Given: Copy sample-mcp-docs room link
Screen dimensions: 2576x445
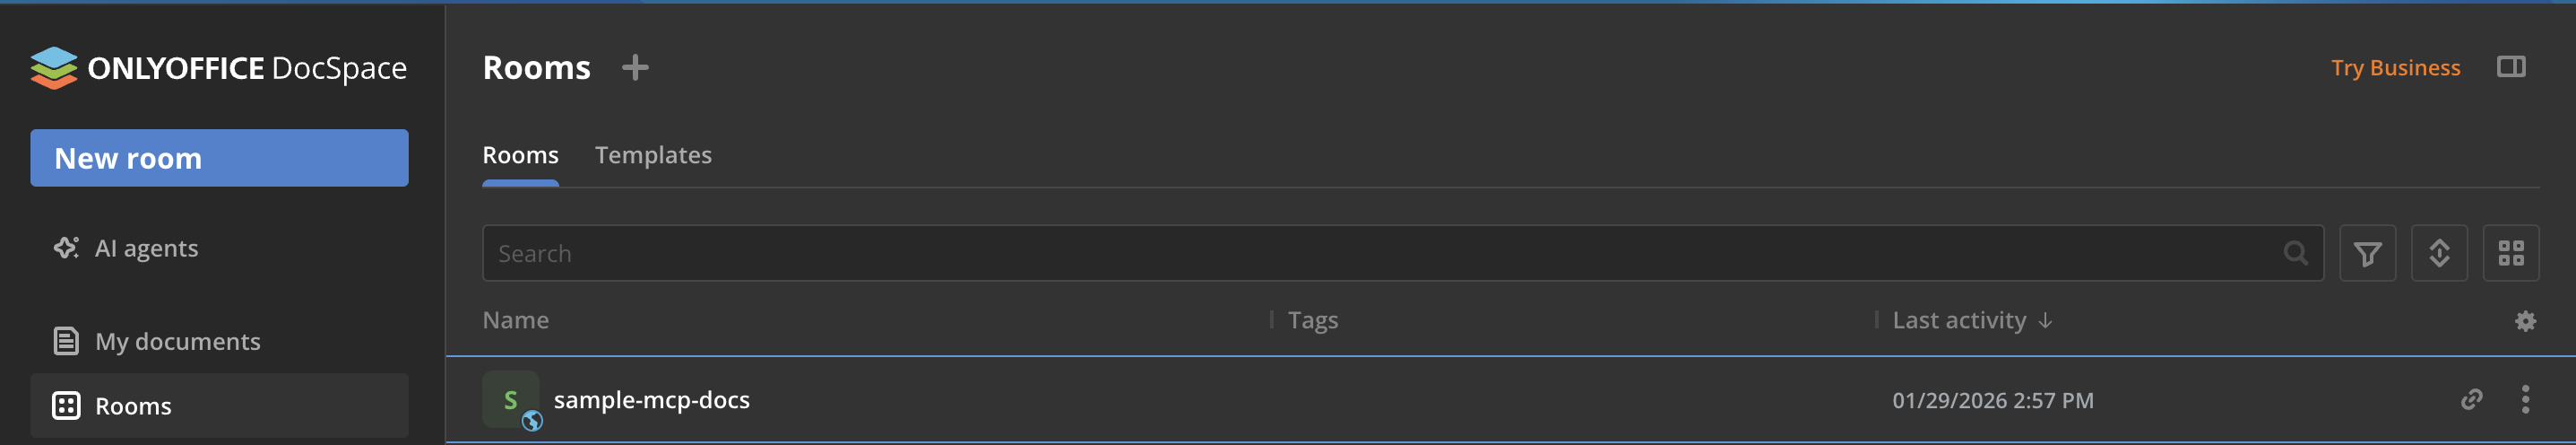Looking at the screenshot, I should [x=2471, y=400].
